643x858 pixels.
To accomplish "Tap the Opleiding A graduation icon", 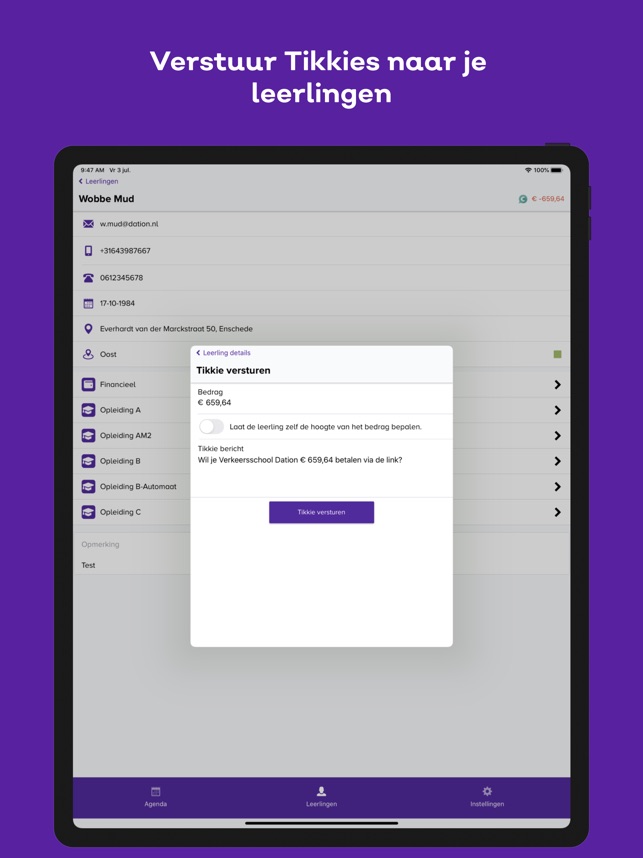I will tap(88, 410).
